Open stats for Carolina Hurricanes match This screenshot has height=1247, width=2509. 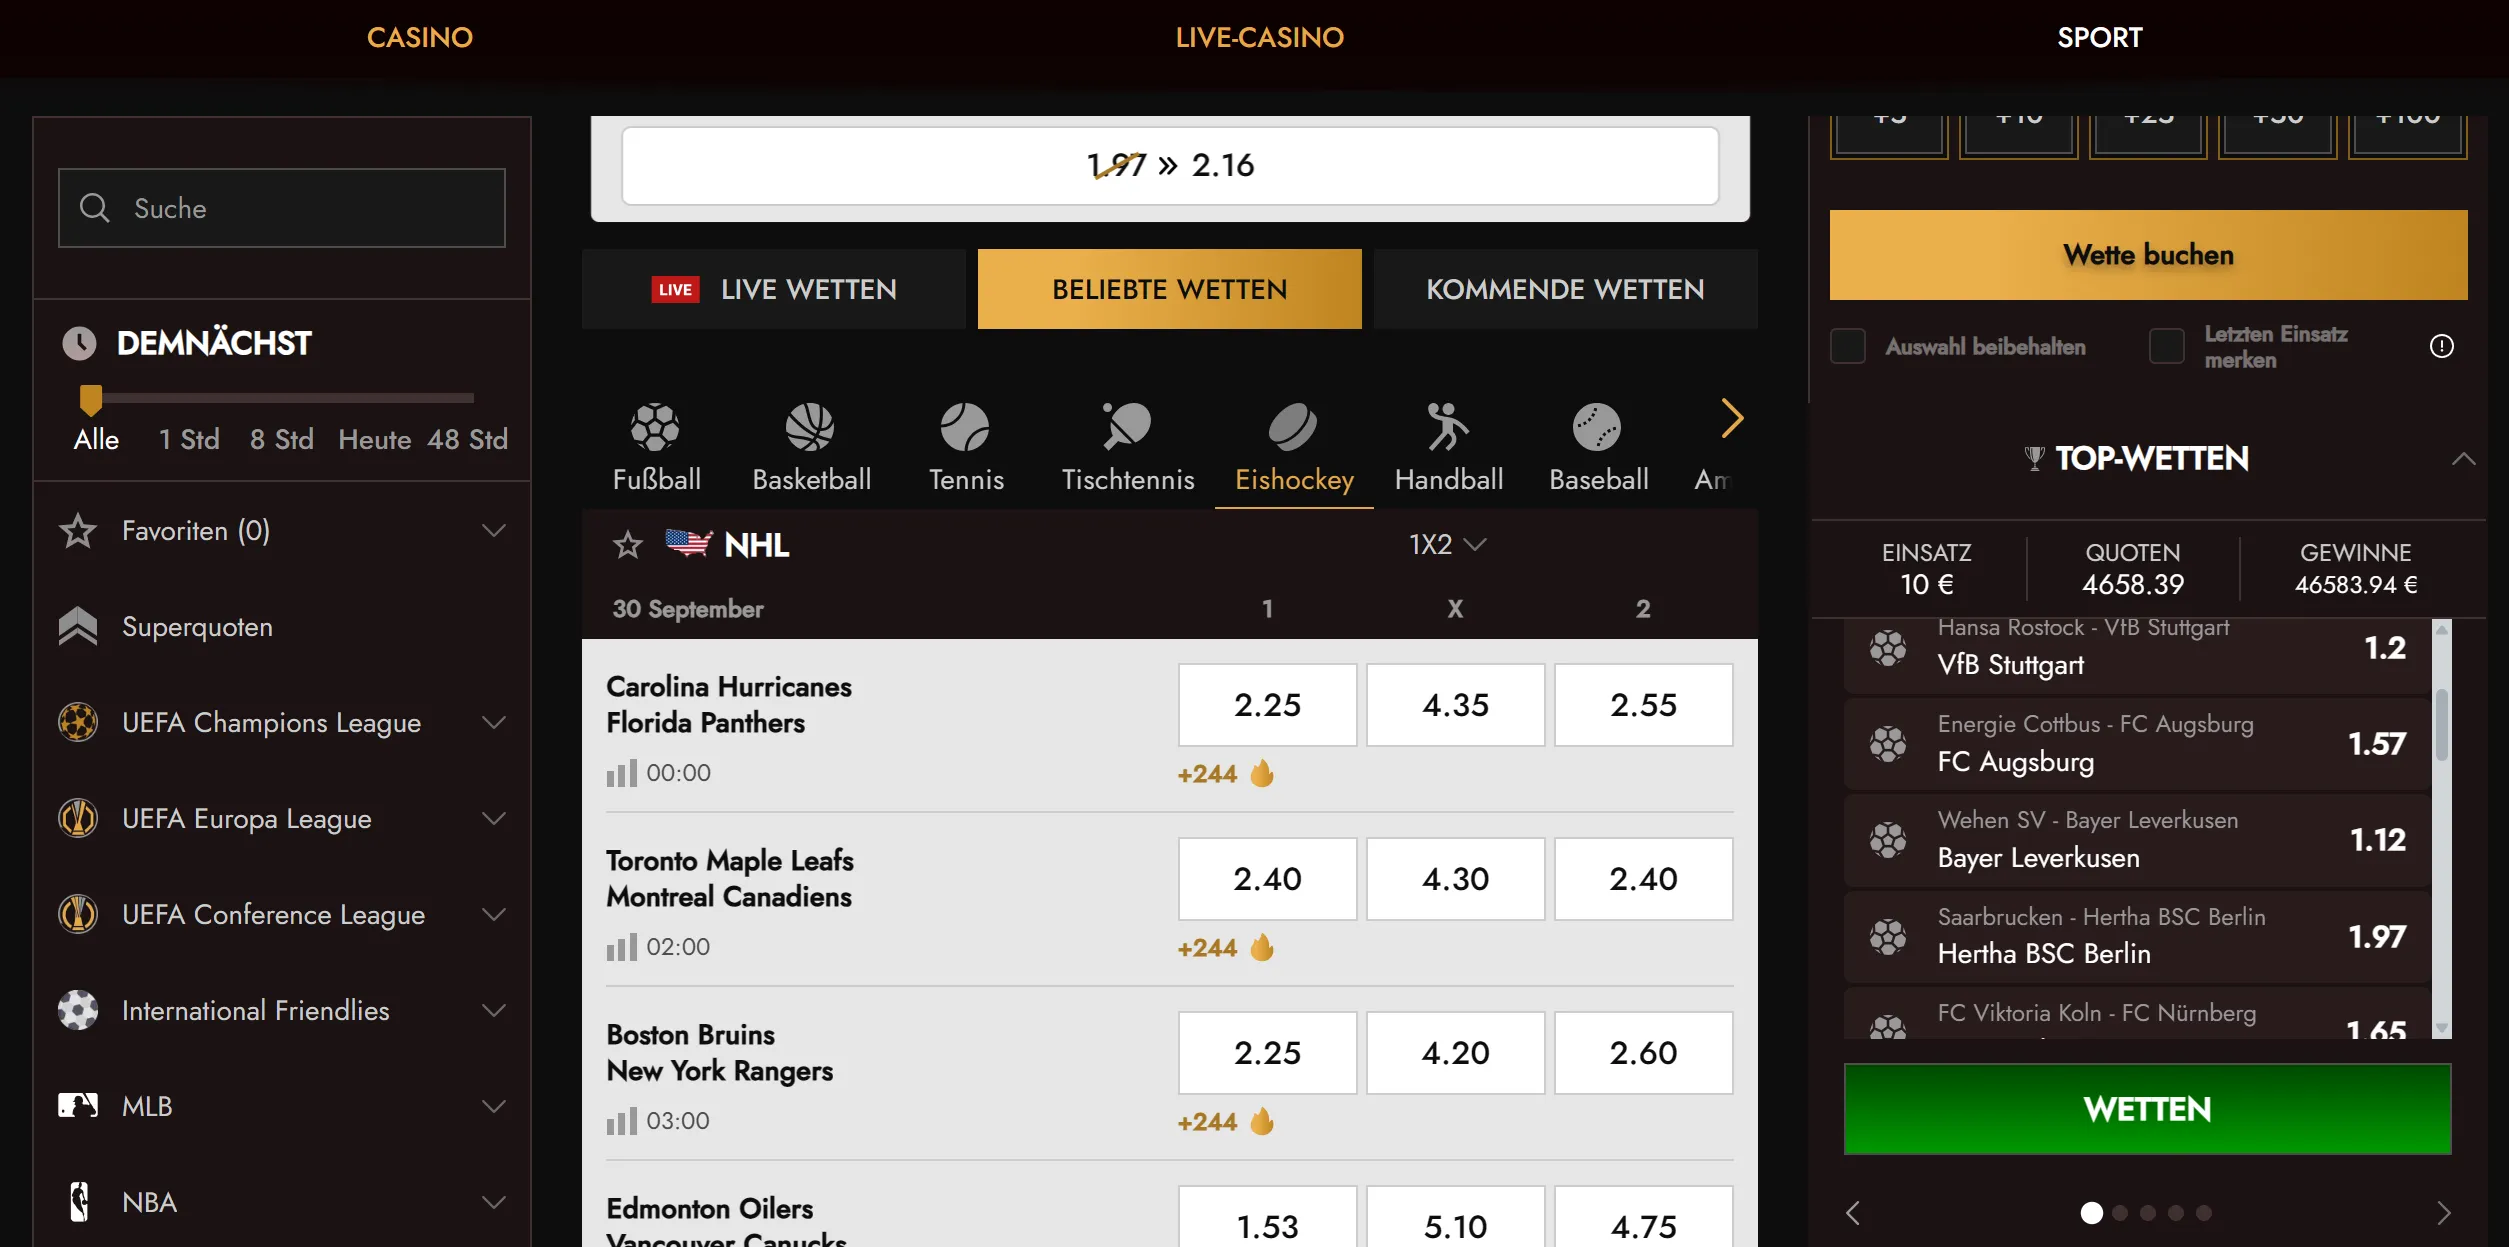coord(621,773)
